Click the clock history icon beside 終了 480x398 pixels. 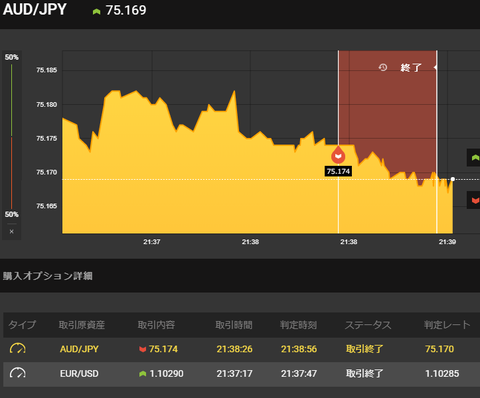[383, 68]
